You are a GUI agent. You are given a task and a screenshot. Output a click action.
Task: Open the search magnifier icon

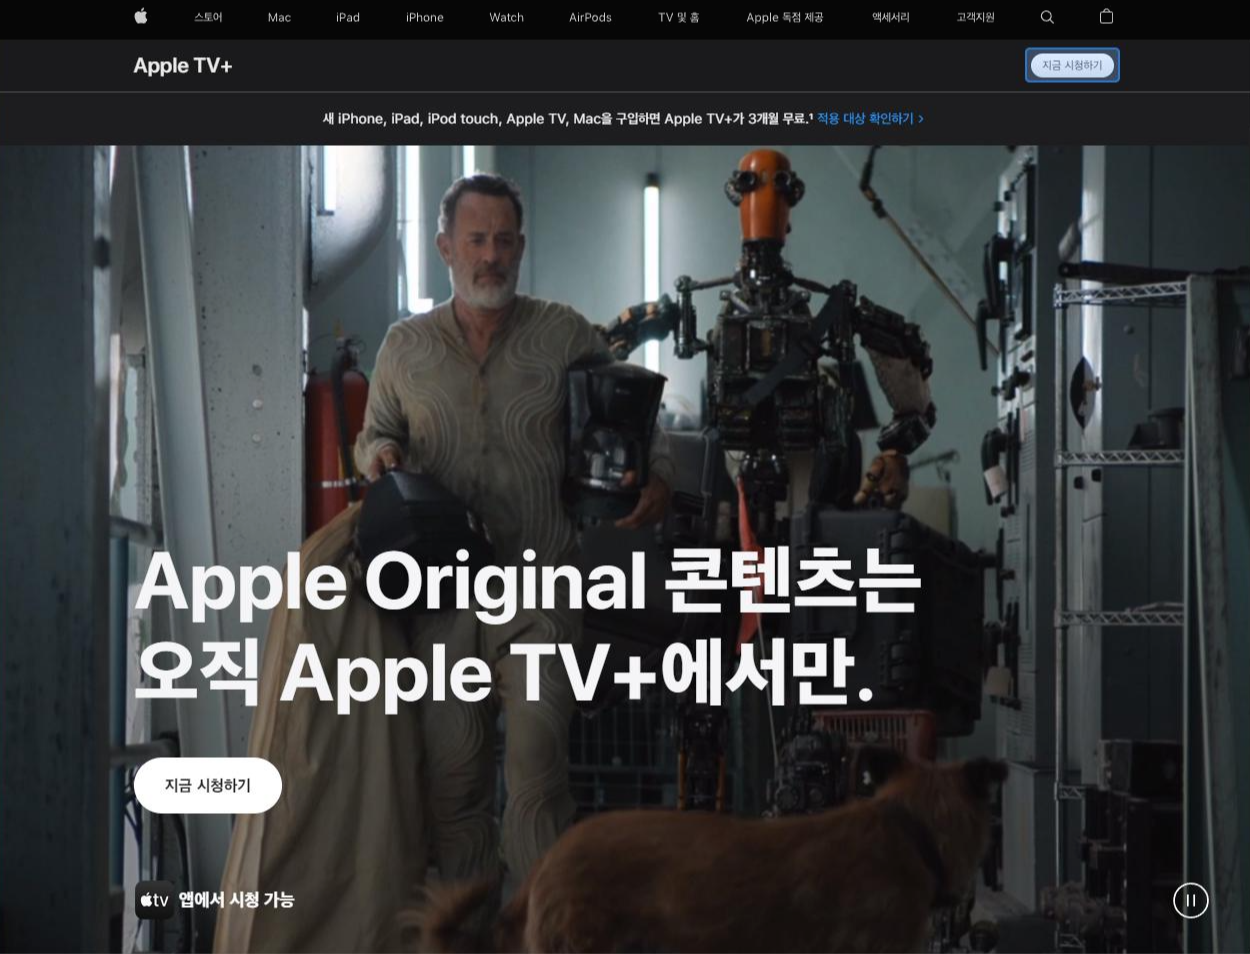[x=1047, y=17]
